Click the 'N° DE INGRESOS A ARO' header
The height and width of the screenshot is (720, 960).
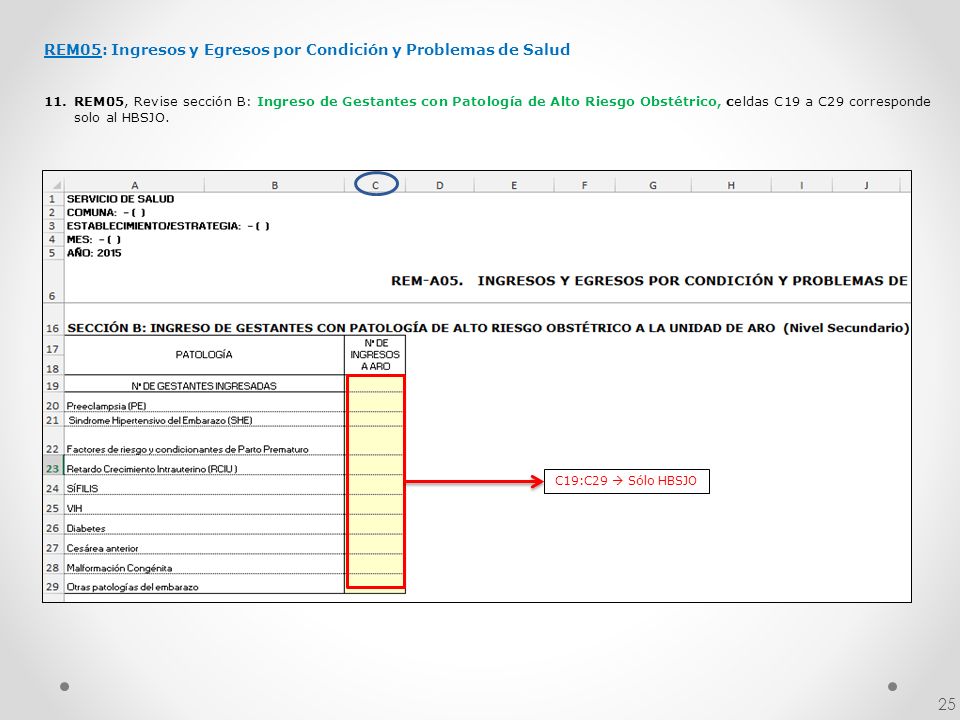375,354
